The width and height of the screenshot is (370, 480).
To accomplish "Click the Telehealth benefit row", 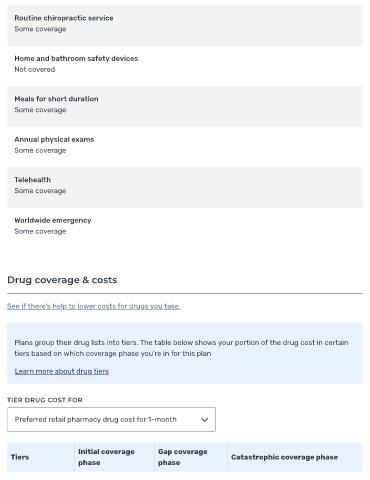I will 185,188.
